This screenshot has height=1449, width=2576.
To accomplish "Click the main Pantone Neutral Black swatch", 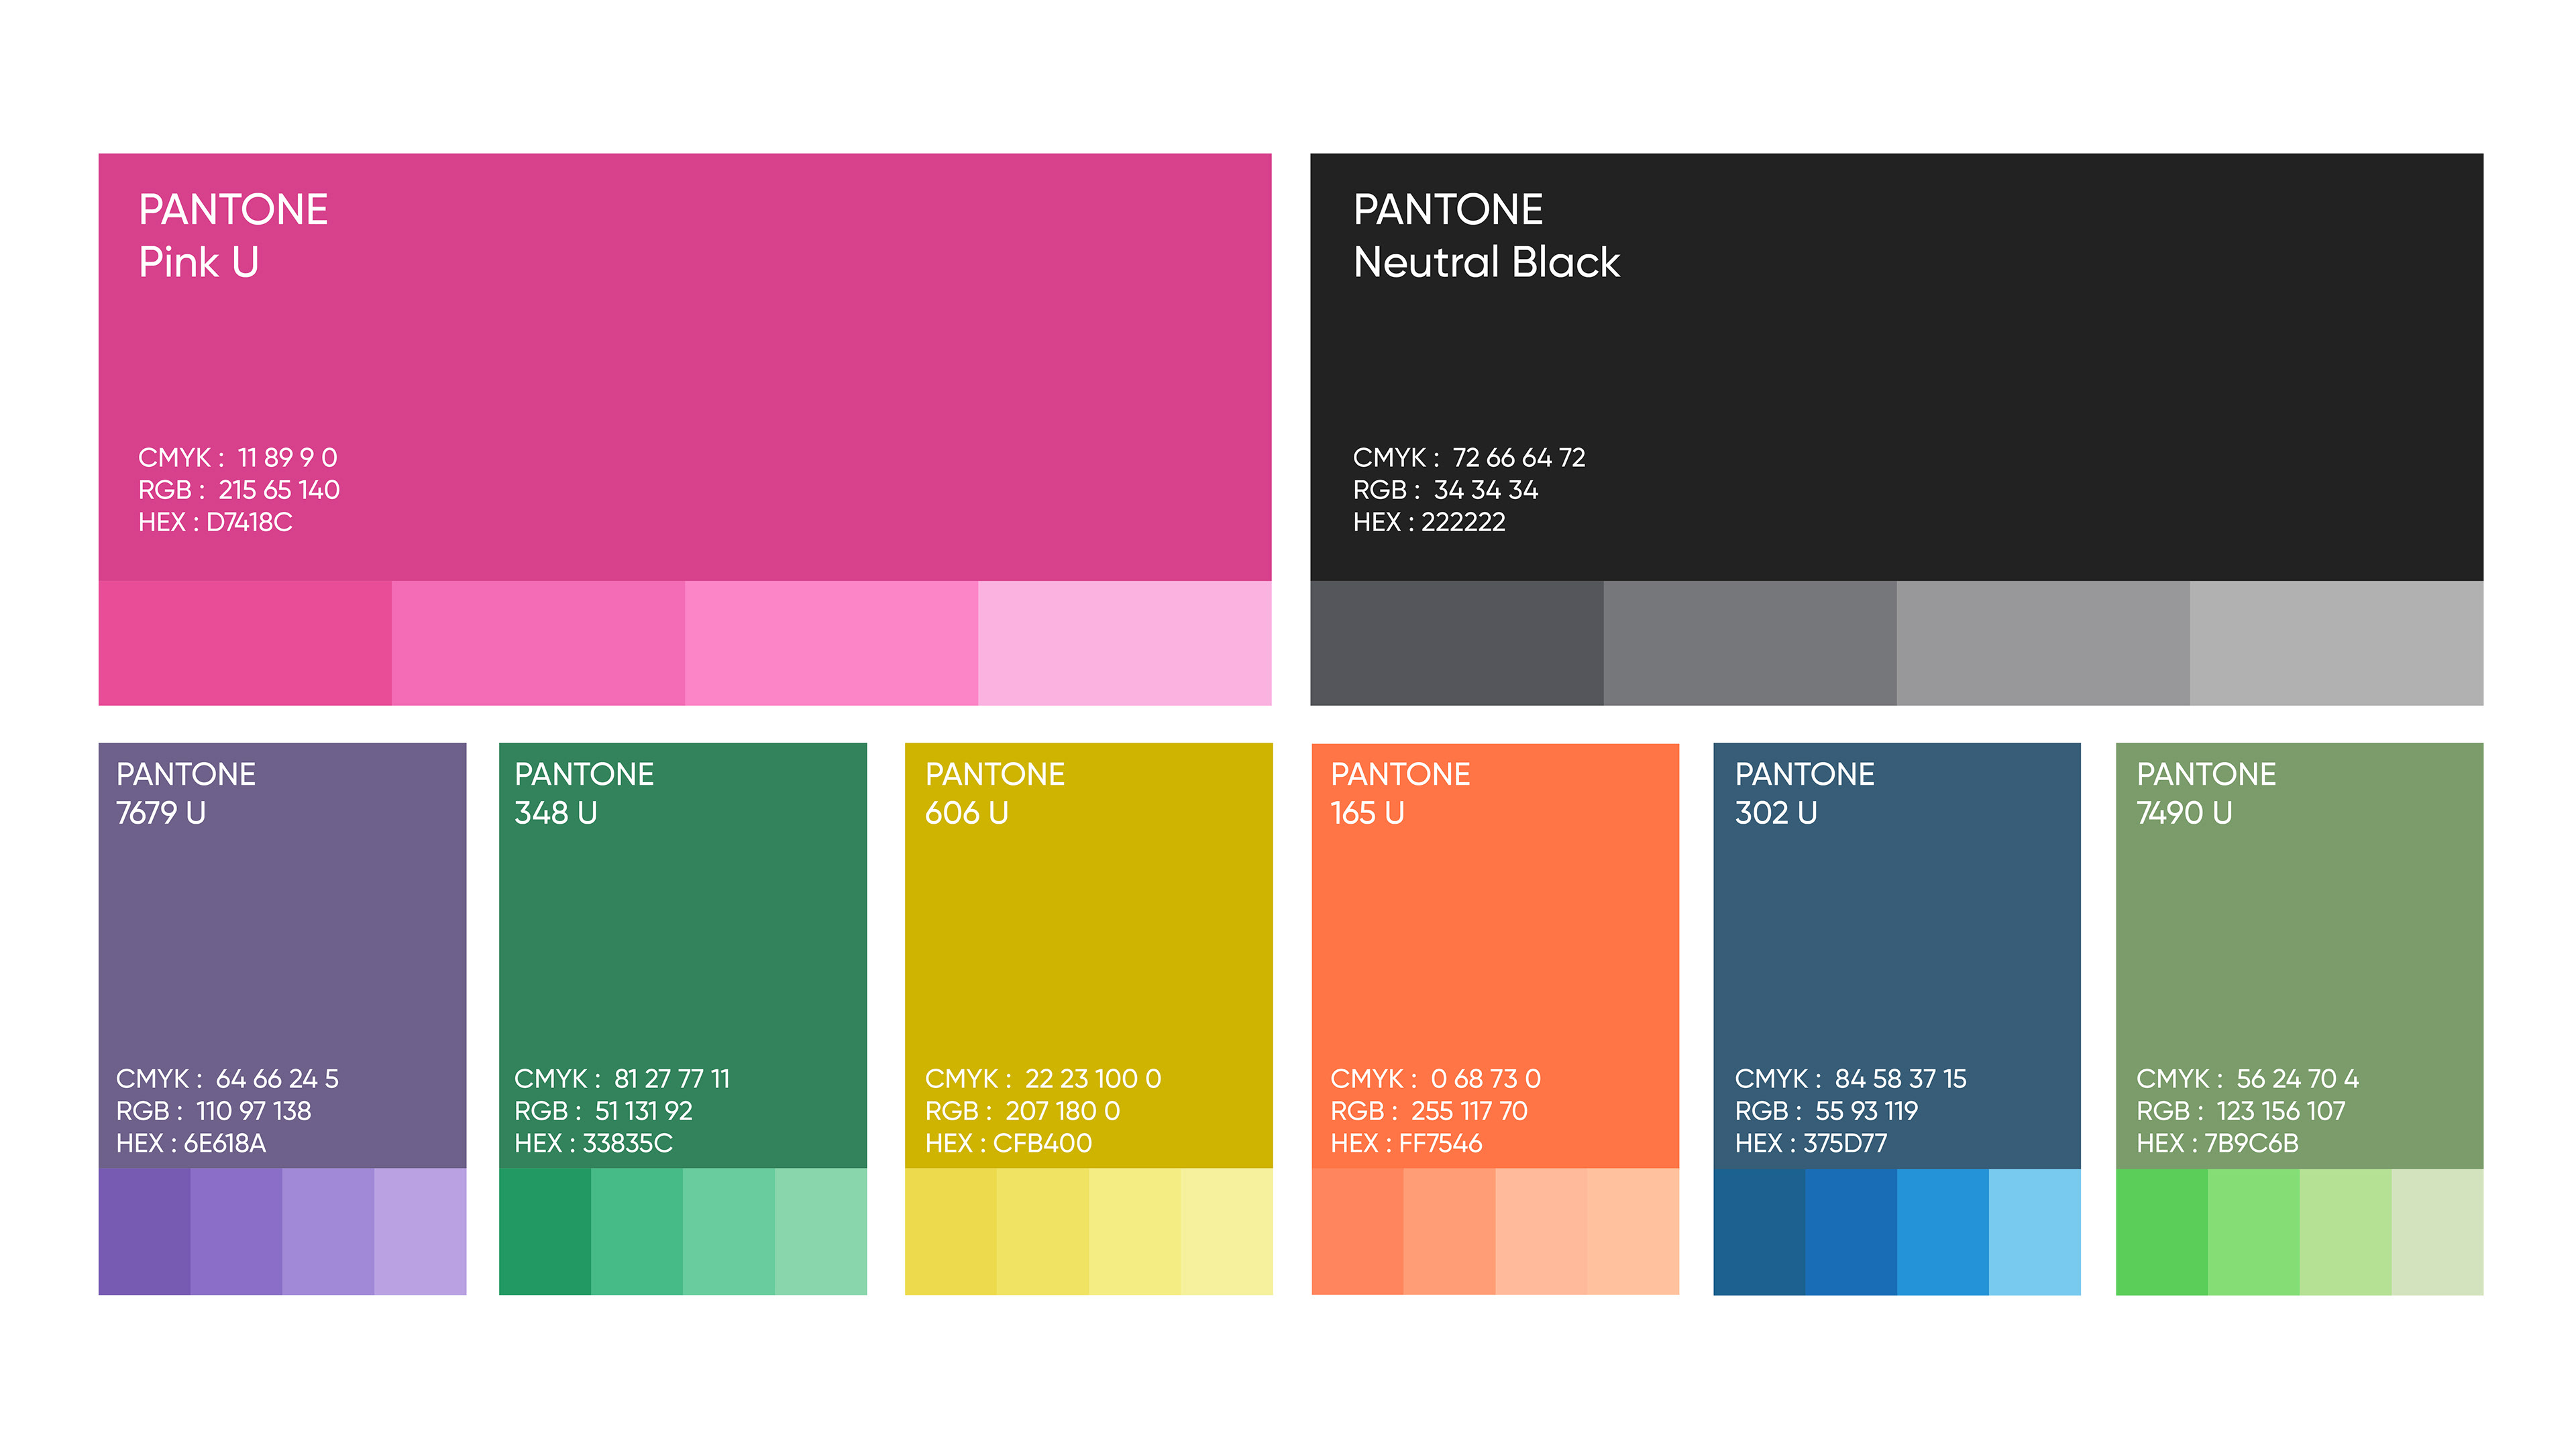I will click(x=1897, y=367).
